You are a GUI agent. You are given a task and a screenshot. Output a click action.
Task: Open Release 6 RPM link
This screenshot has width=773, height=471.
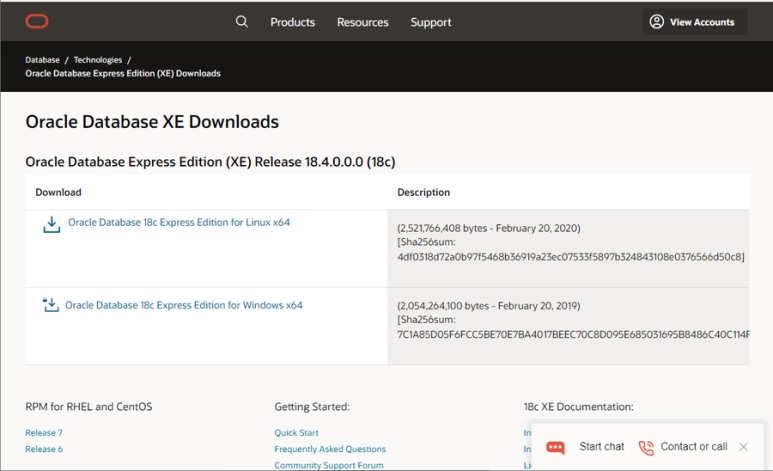tap(44, 449)
